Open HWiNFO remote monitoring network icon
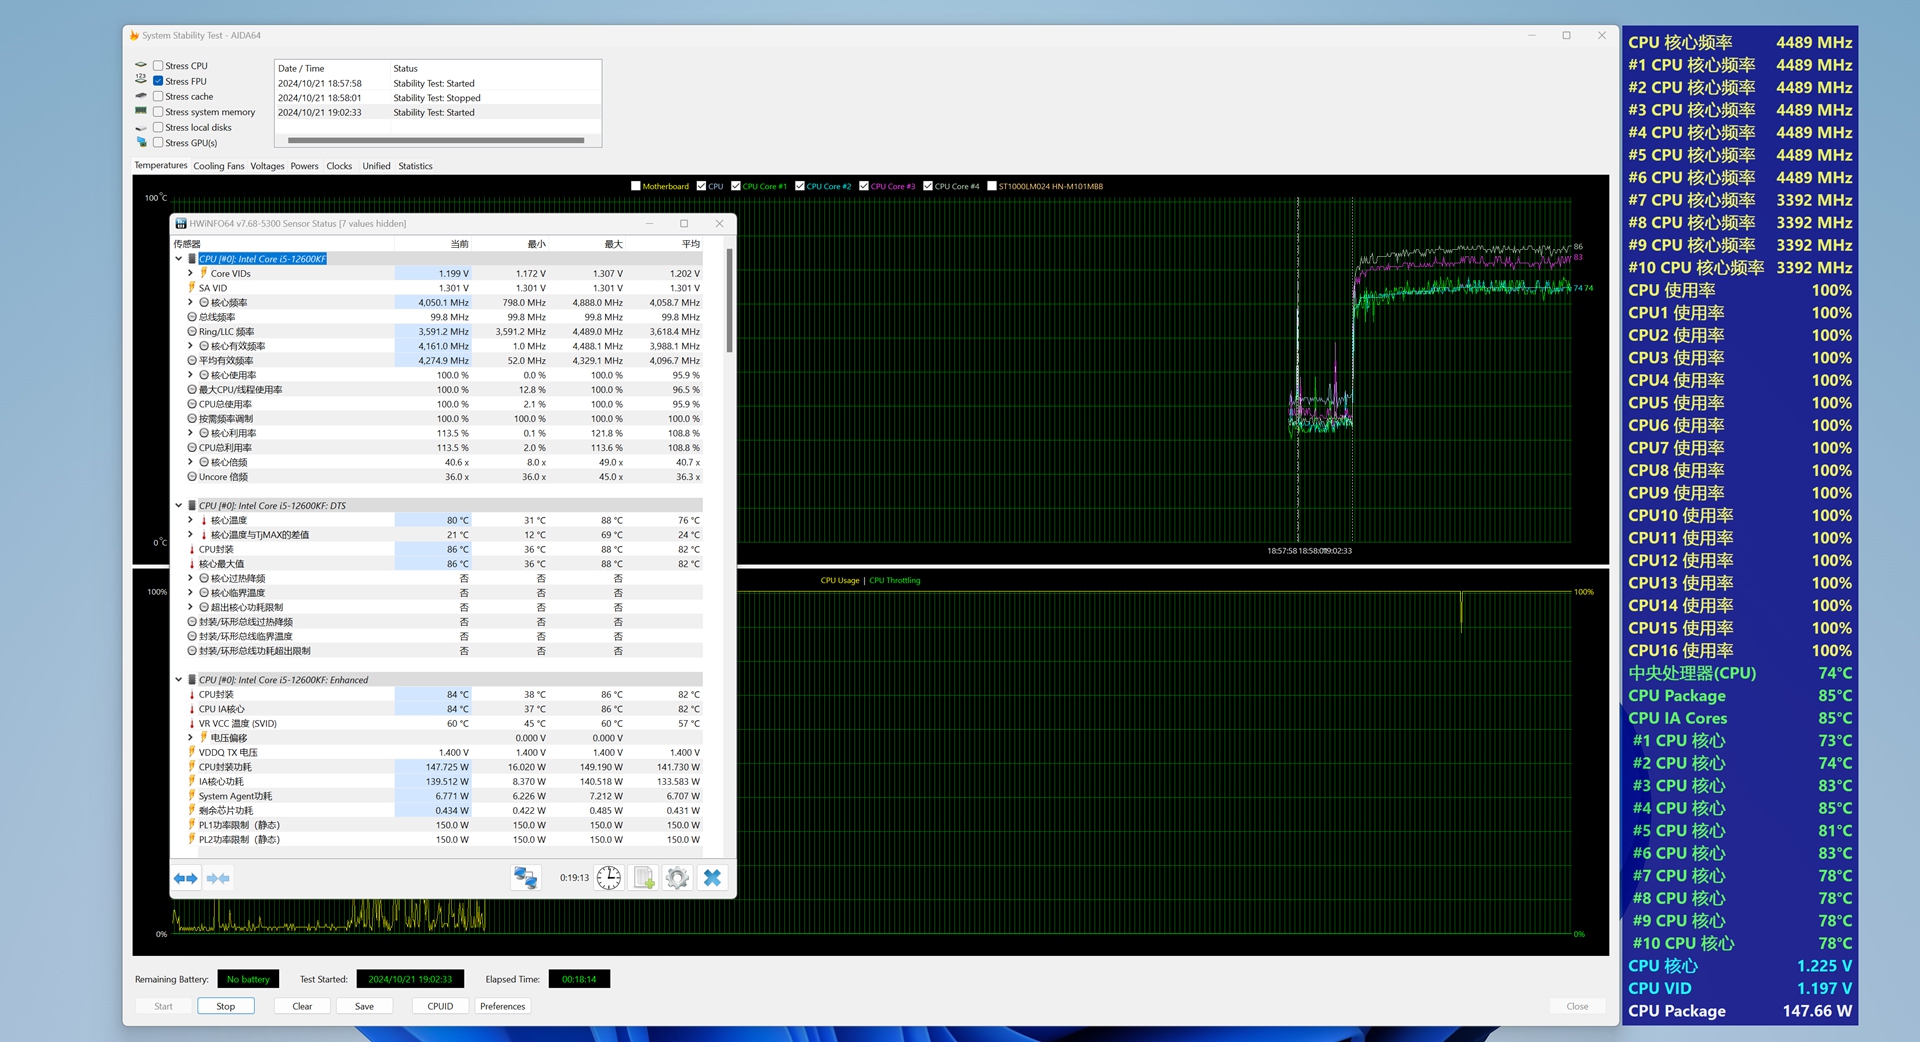 526,878
